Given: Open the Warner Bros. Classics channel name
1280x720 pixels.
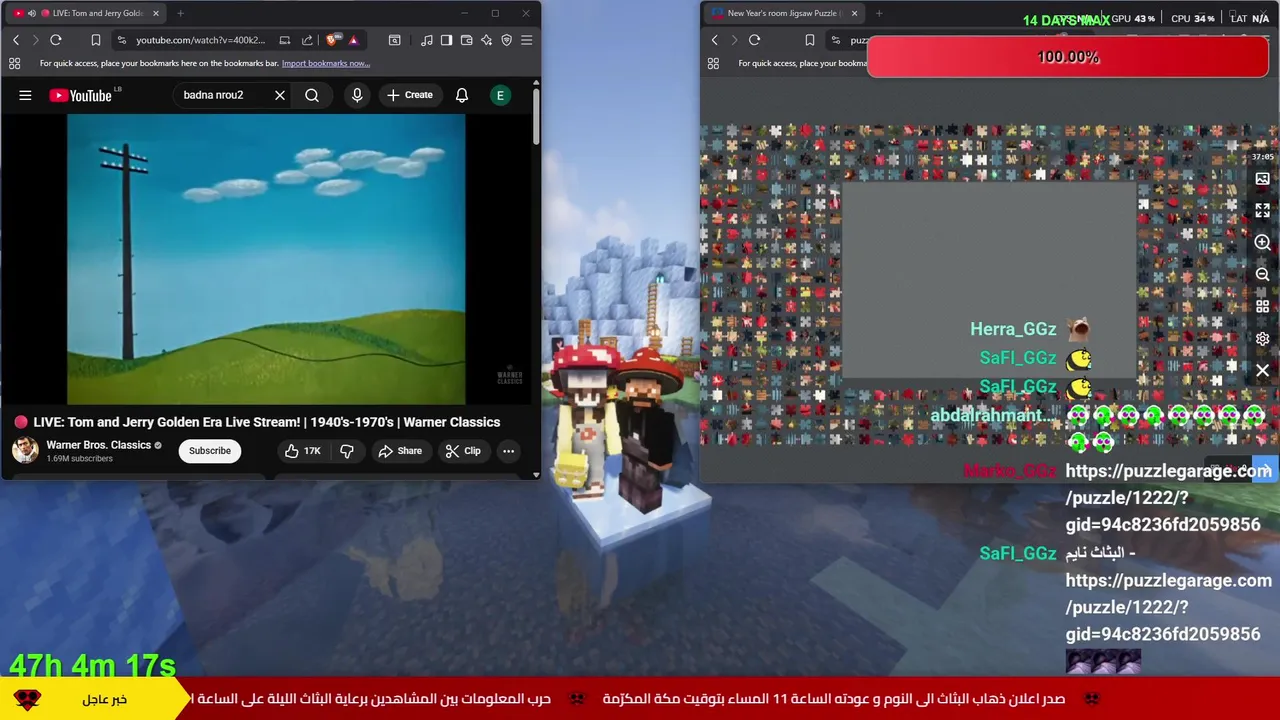Looking at the screenshot, I should [98, 445].
